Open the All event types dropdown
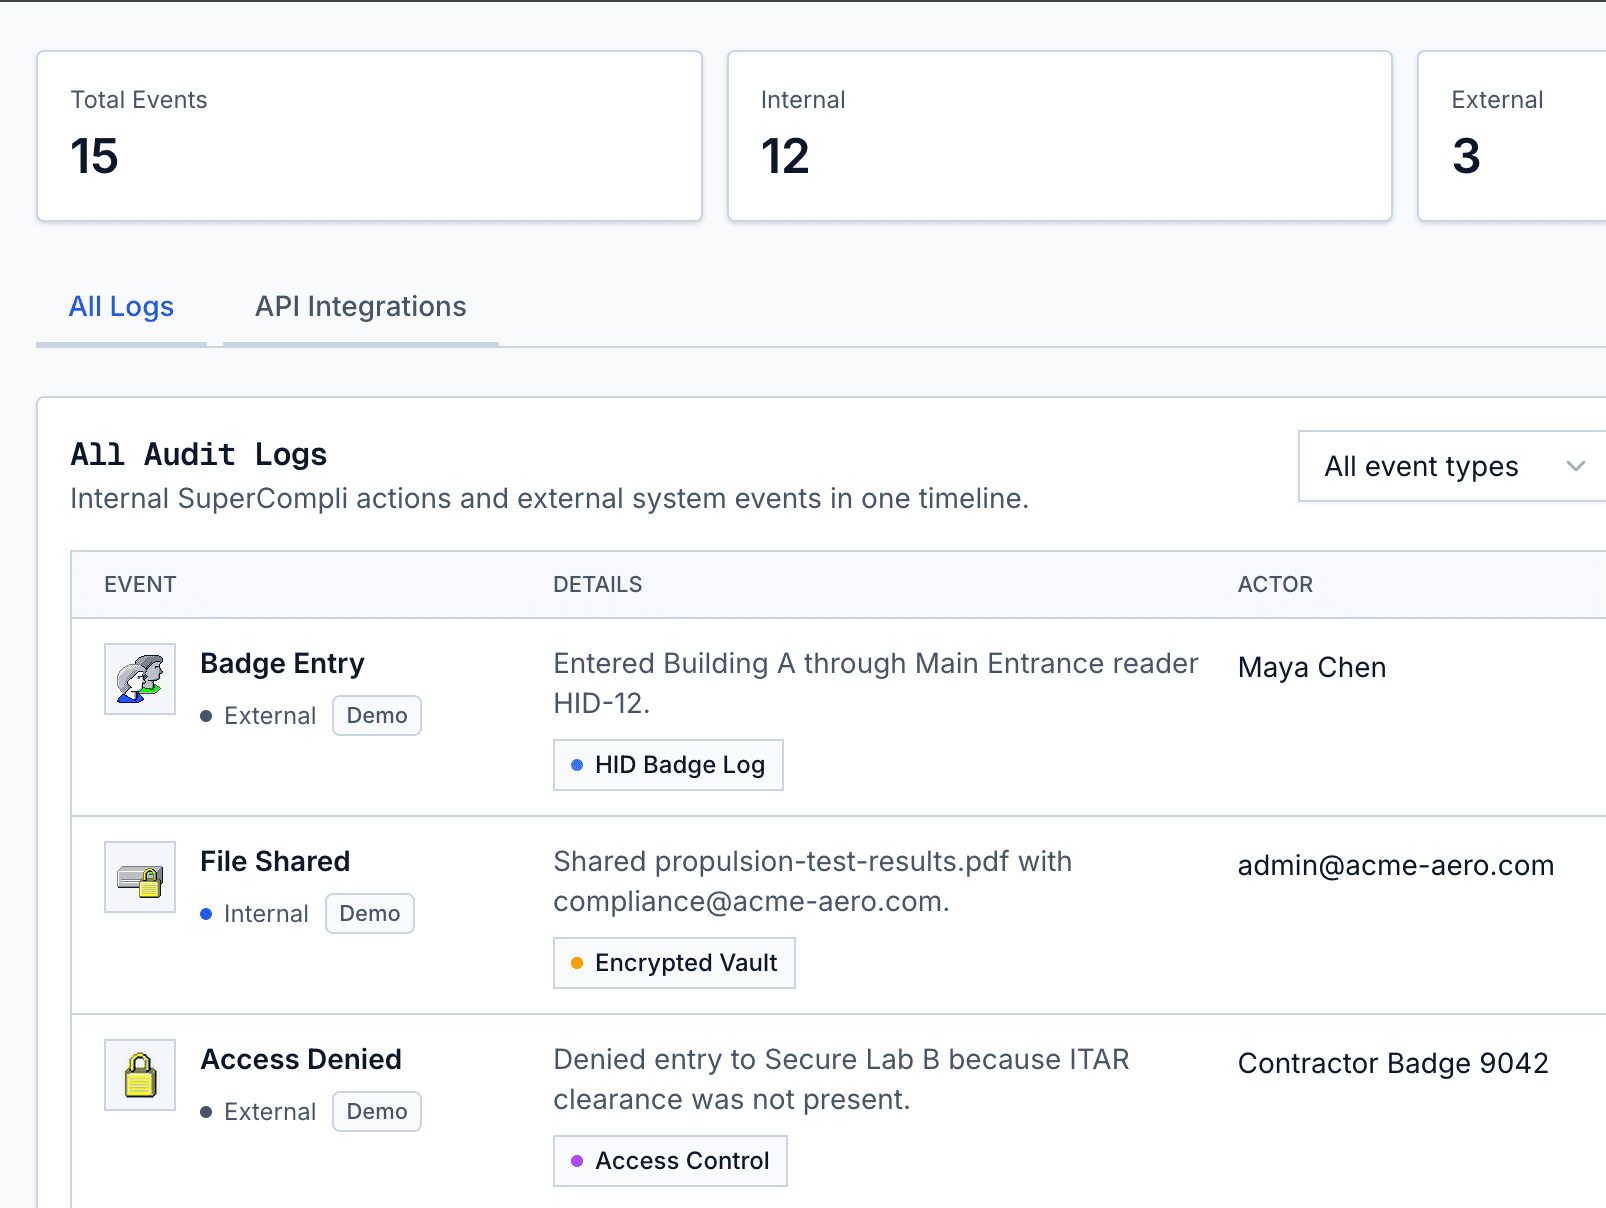Screen dimensions: 1606x1208 coord(1452,466)
